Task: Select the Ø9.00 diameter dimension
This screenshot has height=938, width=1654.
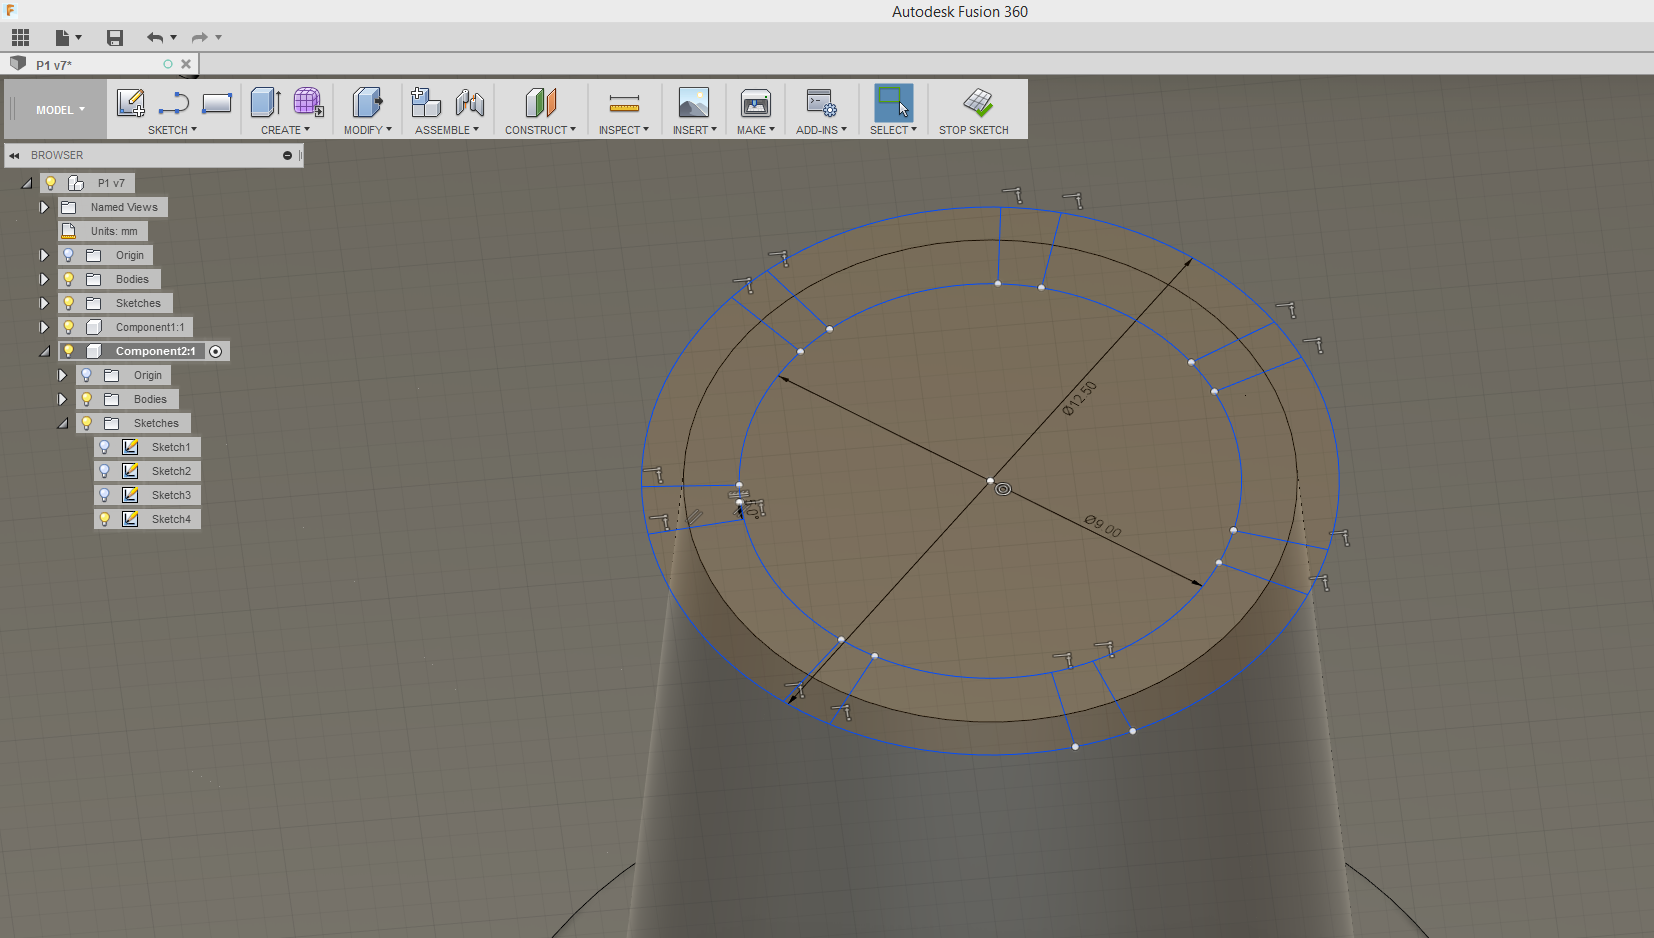Action: click(x=1103, y=526)
